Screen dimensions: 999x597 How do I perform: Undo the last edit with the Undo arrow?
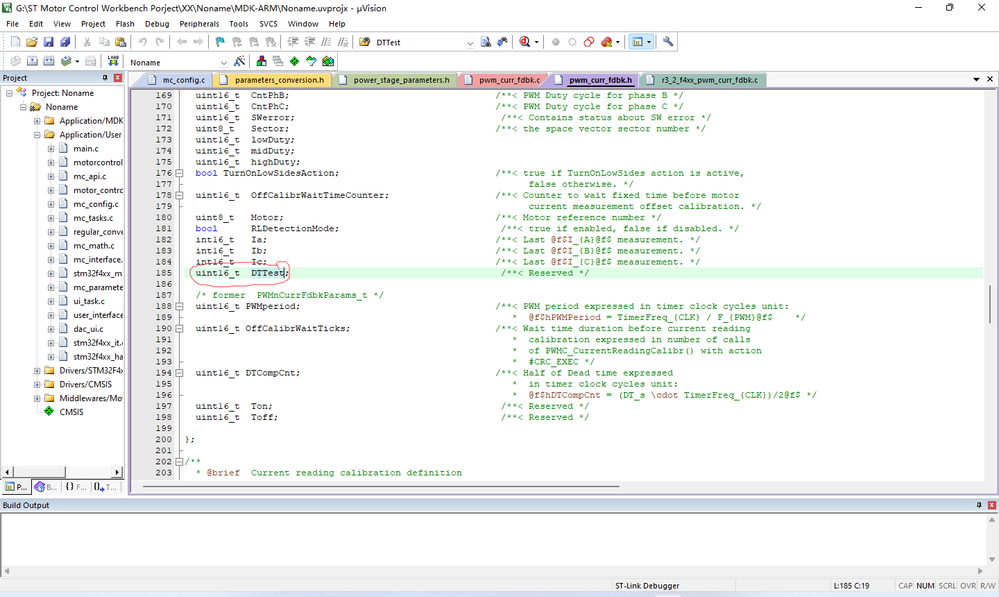[143, 42]
